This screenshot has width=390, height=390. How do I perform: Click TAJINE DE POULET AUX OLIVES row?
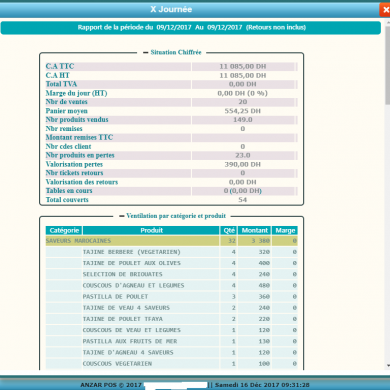tap(172, 263)
